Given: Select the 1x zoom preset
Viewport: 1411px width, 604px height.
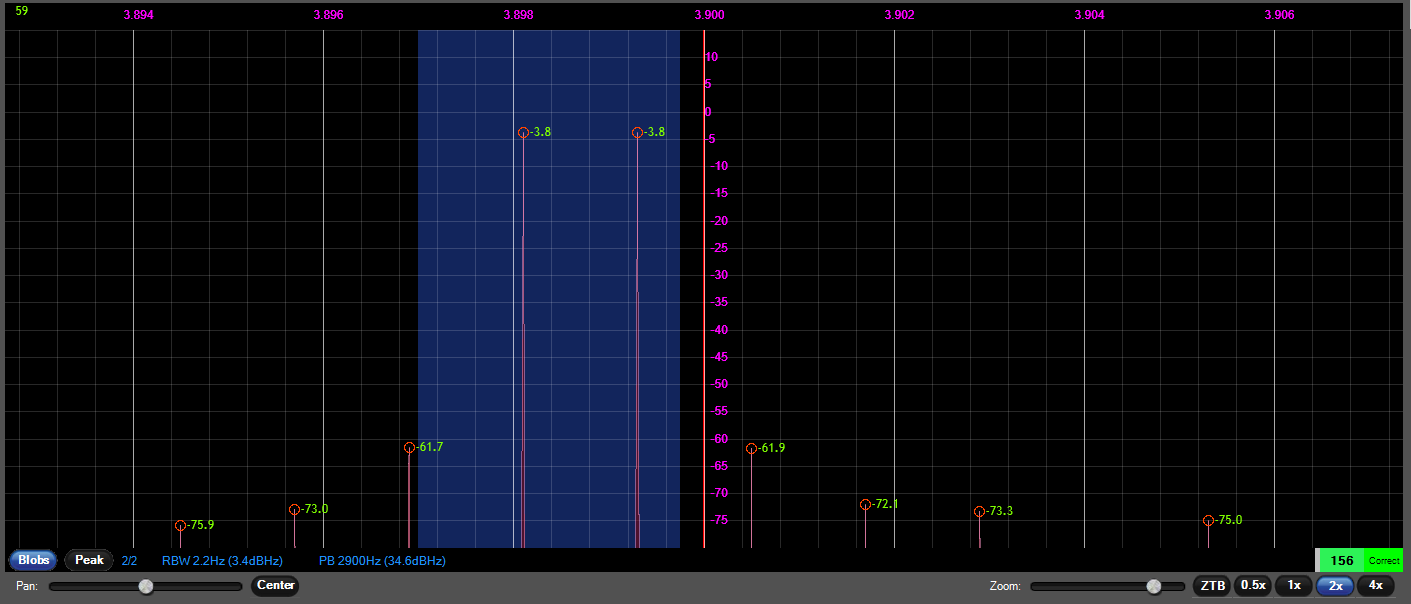Looking at the screenshot, I should 1294,585.
